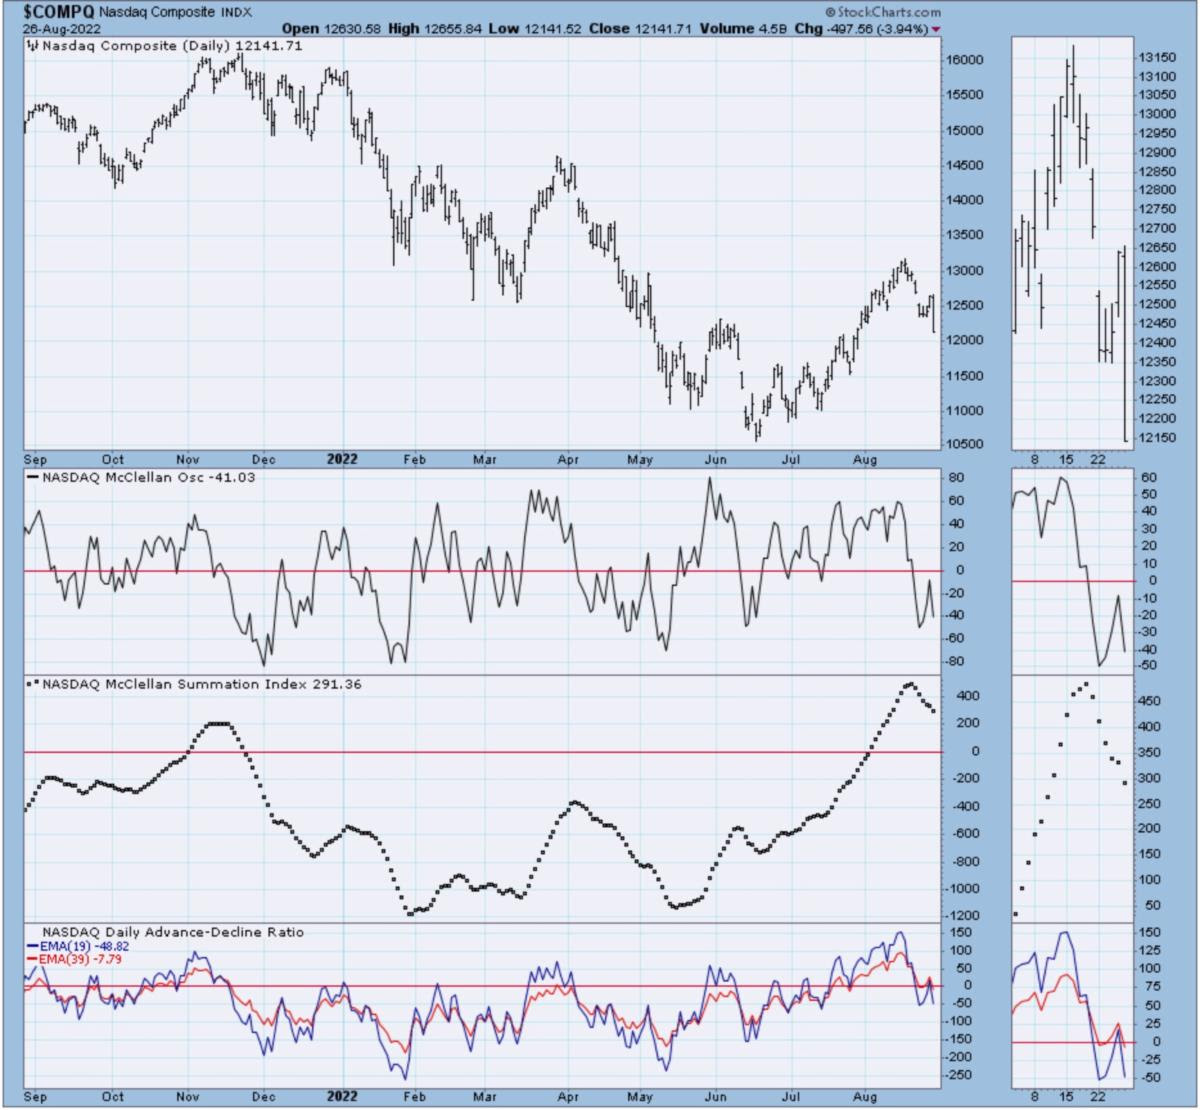Click the OHLC bar icon beside Nasdaq Composite (Daily)
This screenshot has height=1110, width=1200.
click(32, 46)
